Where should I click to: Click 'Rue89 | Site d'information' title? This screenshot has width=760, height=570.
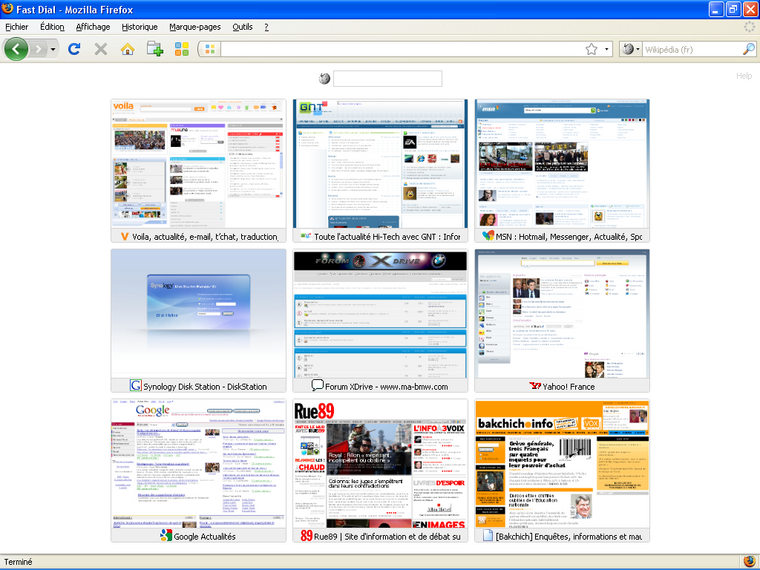[387, 537]
